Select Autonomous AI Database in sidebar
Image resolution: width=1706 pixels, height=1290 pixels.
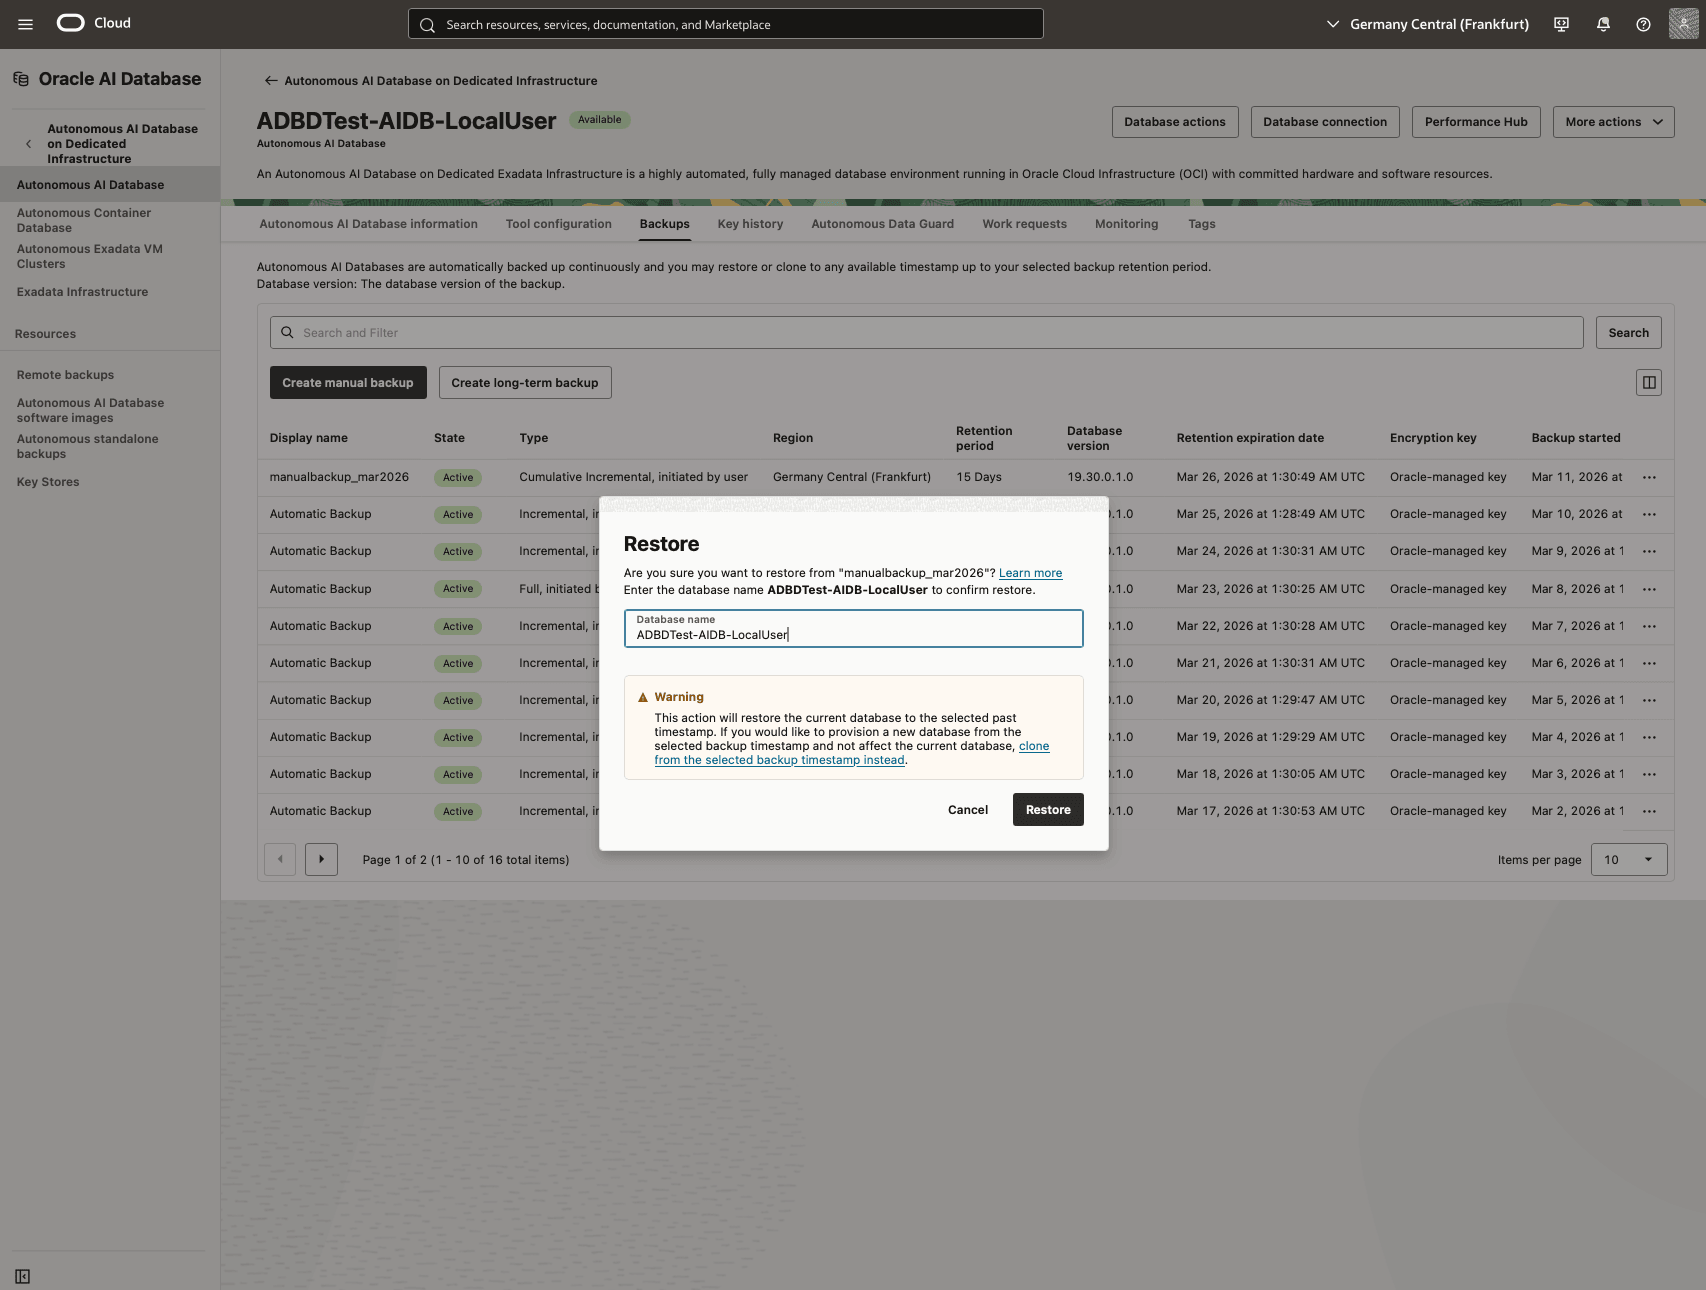pyautogui.click(x=110, y=185)
